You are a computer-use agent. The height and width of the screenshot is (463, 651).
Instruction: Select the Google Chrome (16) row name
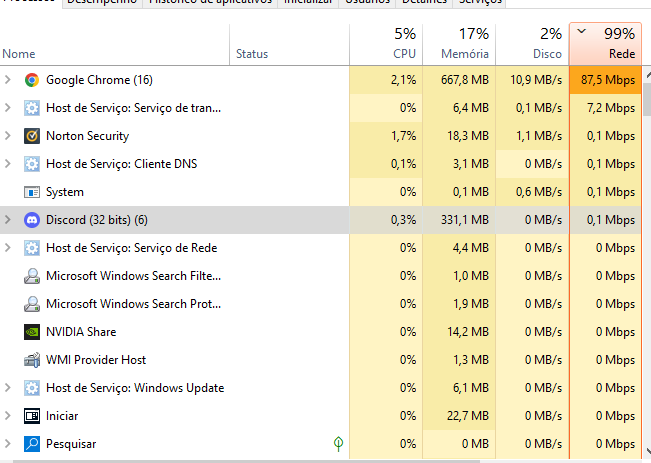click(99, 80)
